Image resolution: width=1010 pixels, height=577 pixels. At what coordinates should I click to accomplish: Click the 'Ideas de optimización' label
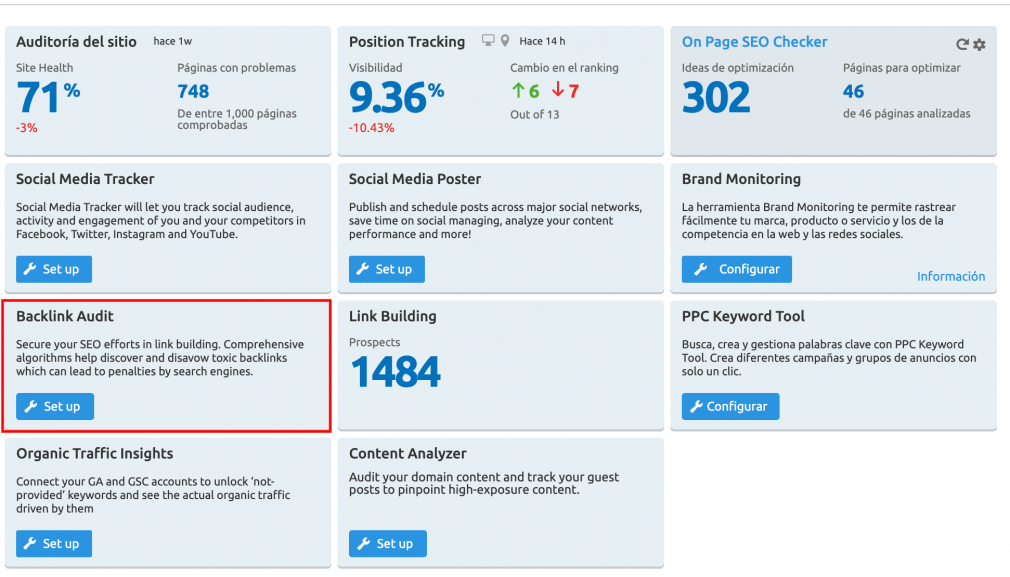(x=738, y=68)
